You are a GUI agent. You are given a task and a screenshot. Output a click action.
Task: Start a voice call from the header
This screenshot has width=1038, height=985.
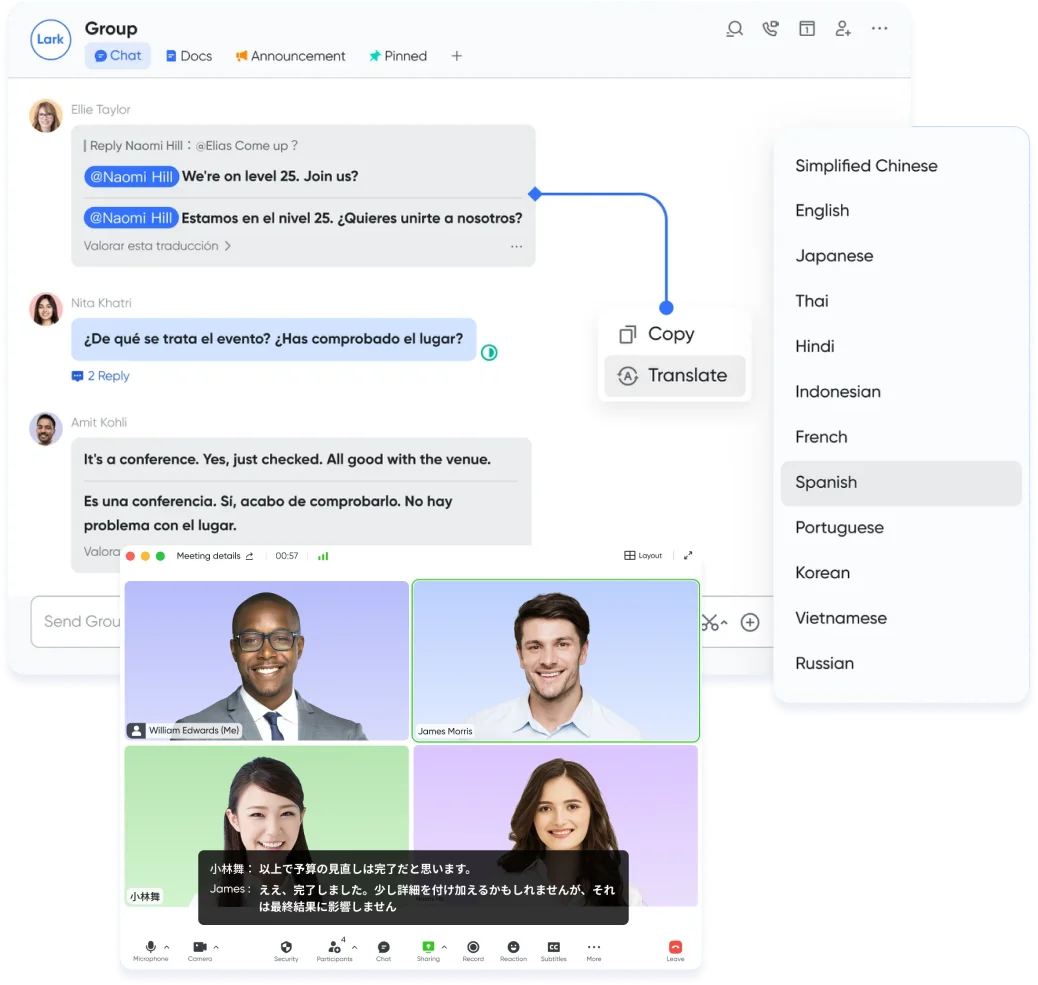[x=769, y=29]
